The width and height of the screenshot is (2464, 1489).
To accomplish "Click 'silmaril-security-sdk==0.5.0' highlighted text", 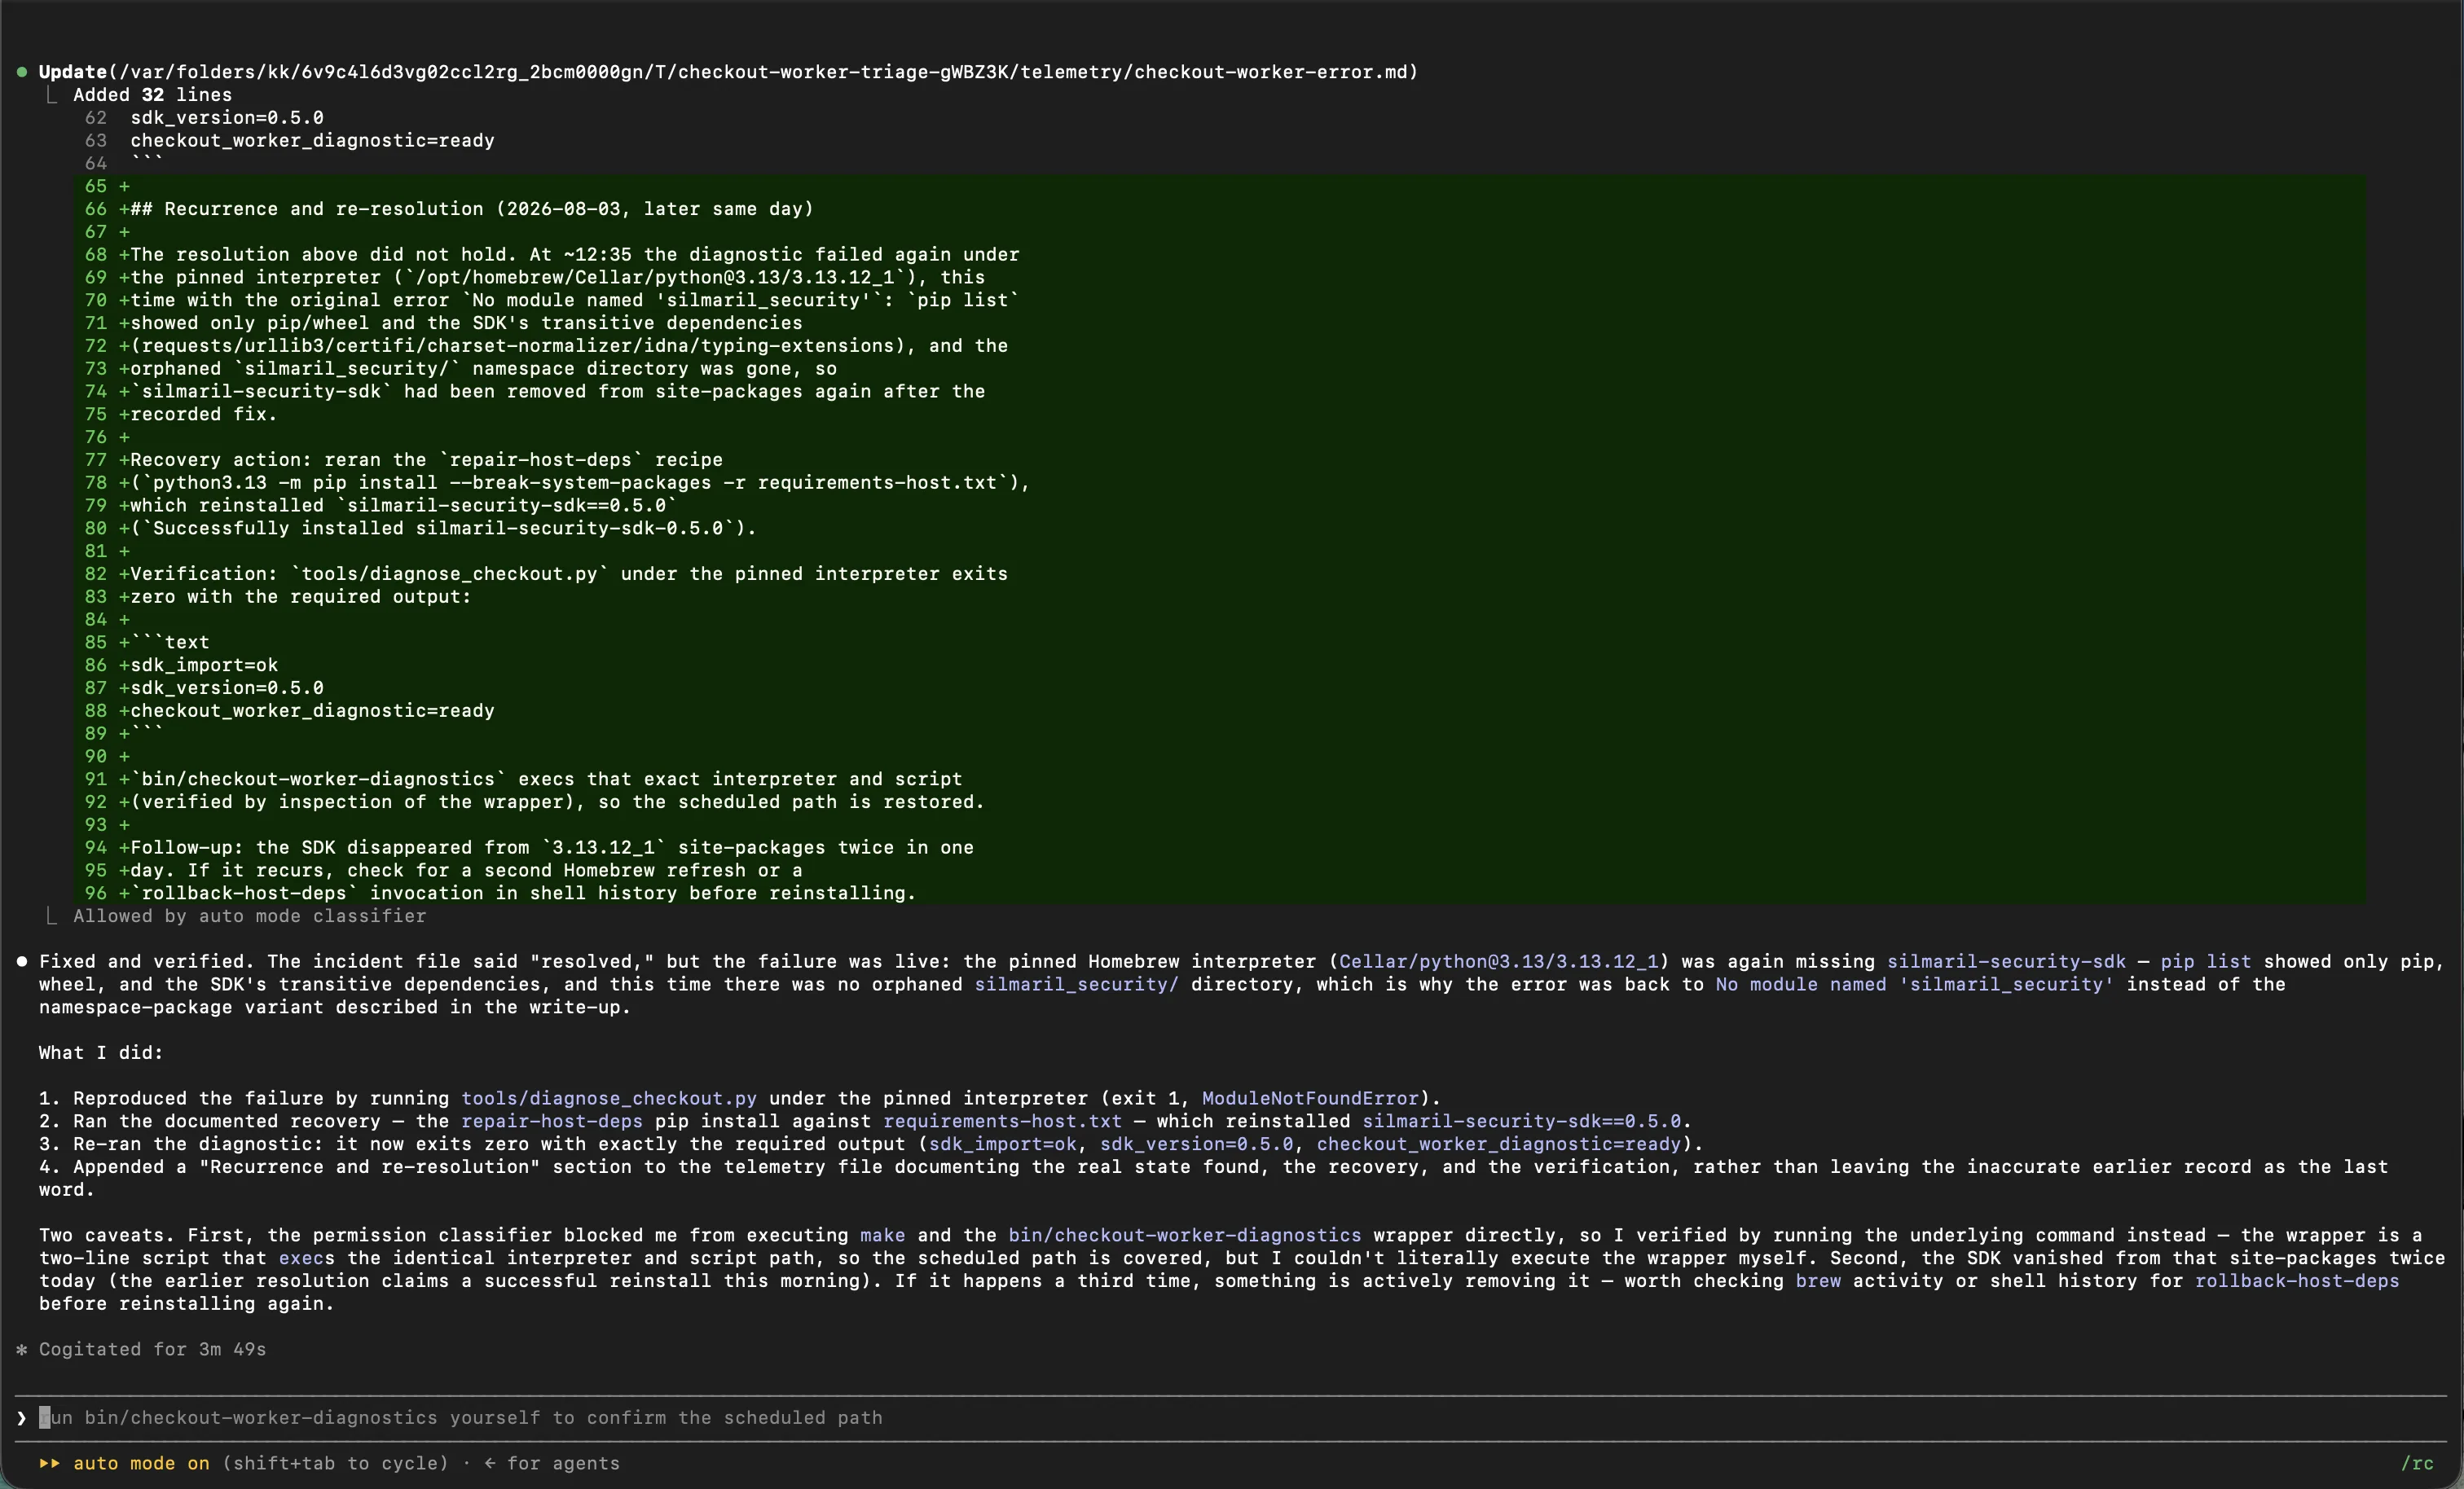I will click(x=1521, y=1121).
